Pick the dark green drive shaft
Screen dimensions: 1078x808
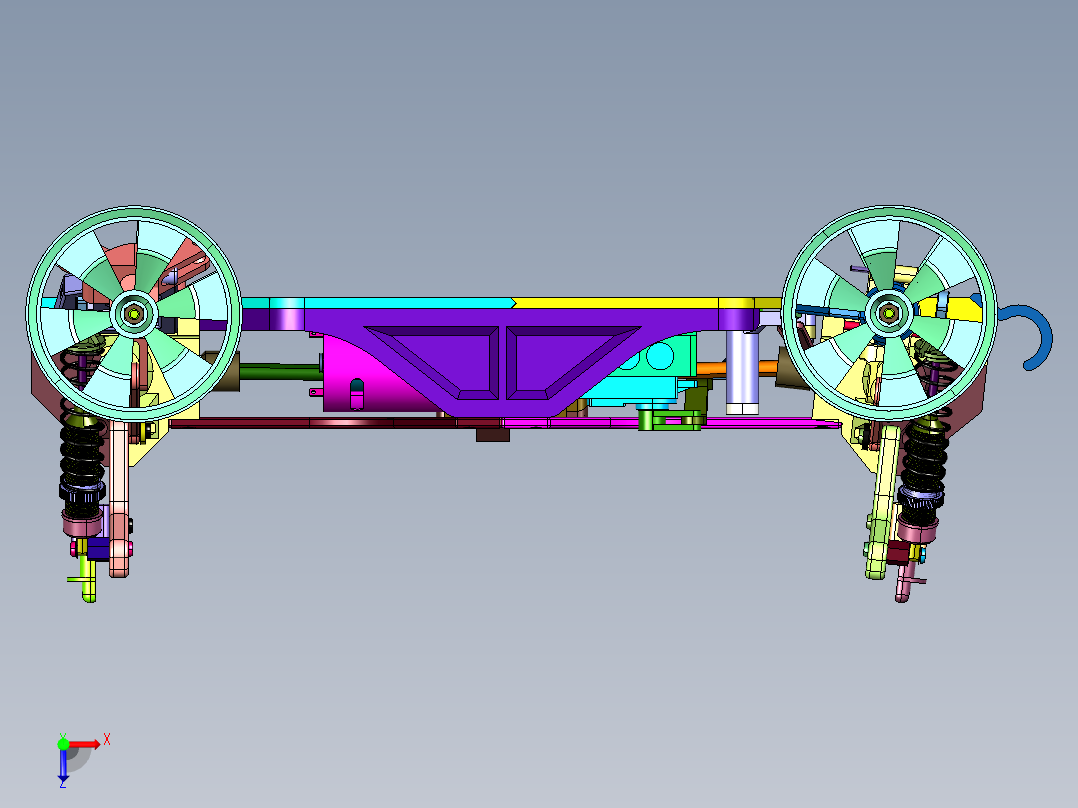tap(280, 372)
